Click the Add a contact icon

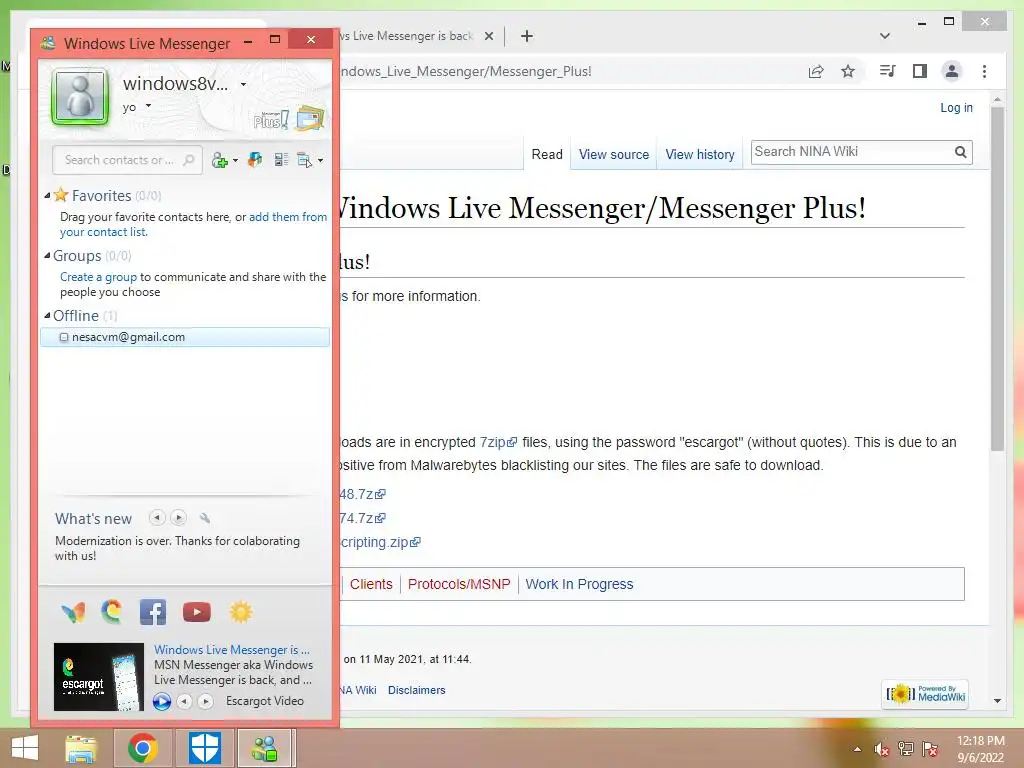pyautogui.click(x=219, y=160)
